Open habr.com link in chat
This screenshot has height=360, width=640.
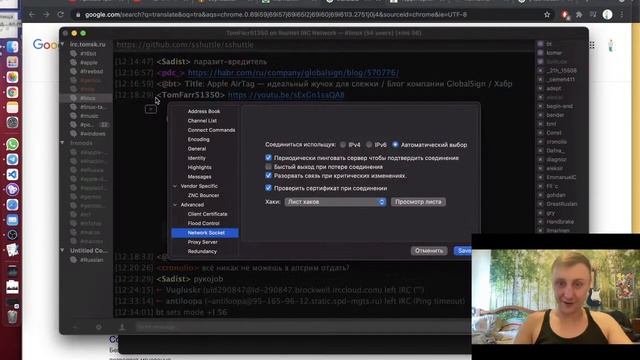(x=293, y=73)
